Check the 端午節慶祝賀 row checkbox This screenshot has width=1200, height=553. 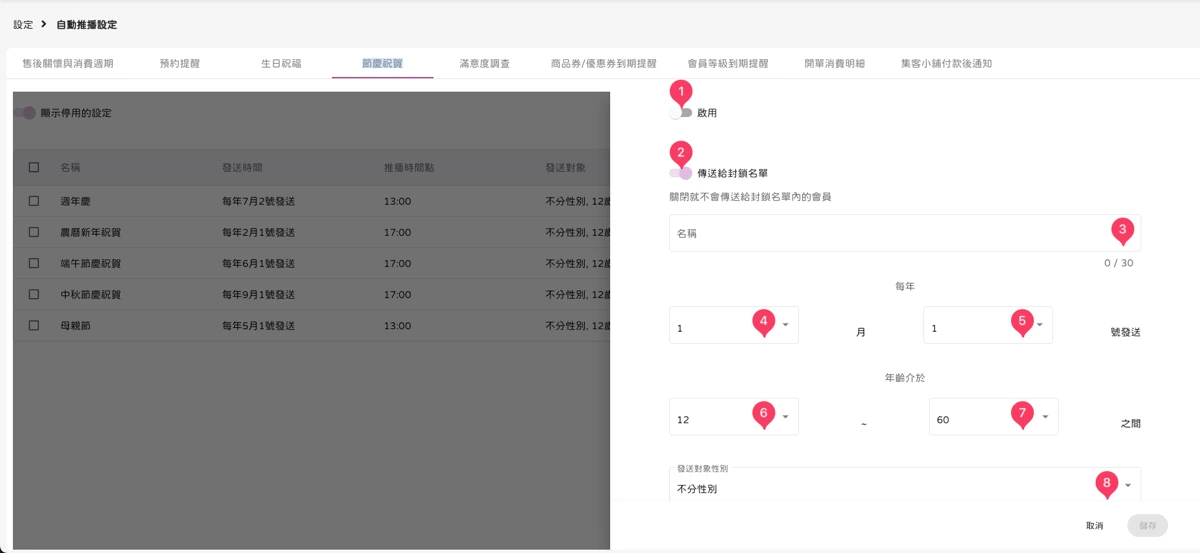pos(34,264)
